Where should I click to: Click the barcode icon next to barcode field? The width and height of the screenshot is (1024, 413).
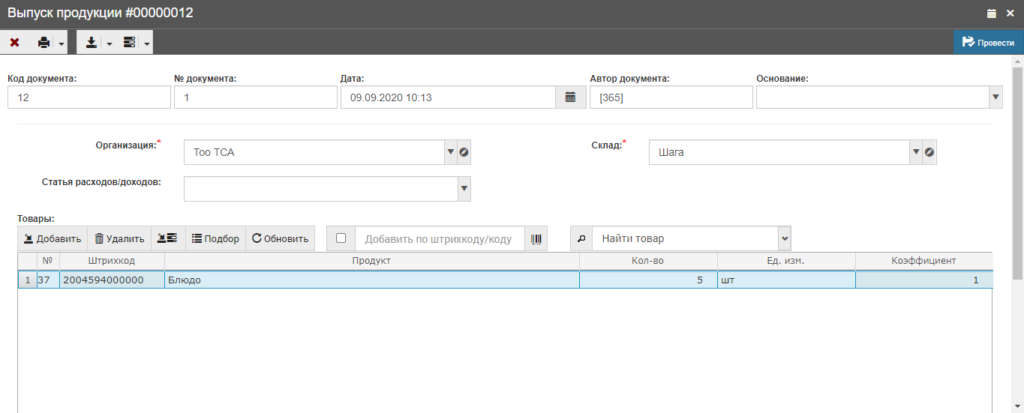click(x=537, y=239)
